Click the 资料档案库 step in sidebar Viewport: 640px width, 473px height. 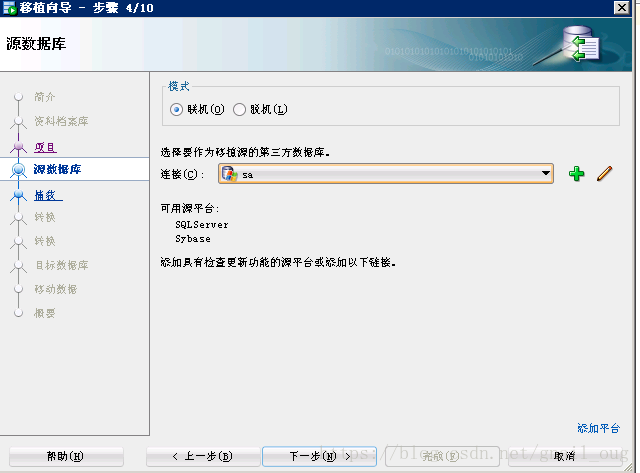pos(61,121)
